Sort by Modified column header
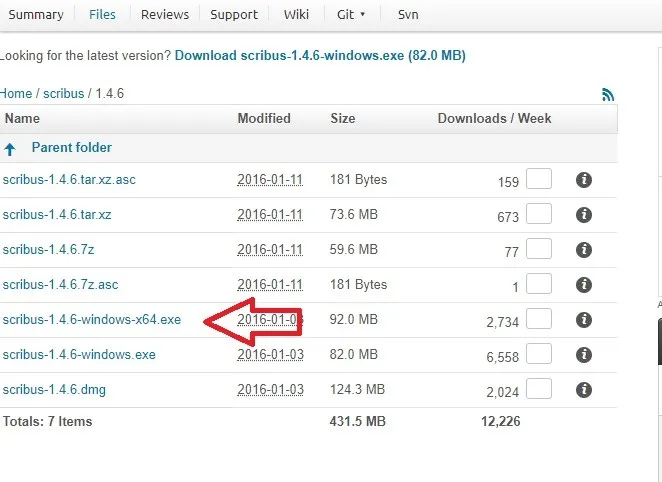Viewport: 662px width, 482px height. tap(264, 119)
